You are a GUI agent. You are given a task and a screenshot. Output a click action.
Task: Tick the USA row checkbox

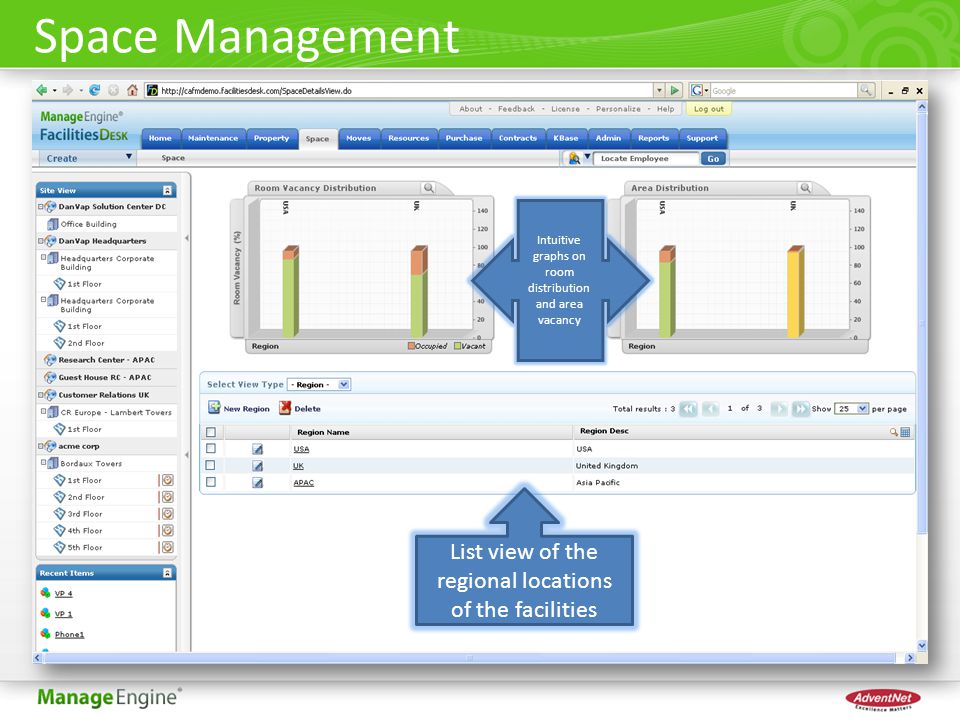[x=211, y=448]
